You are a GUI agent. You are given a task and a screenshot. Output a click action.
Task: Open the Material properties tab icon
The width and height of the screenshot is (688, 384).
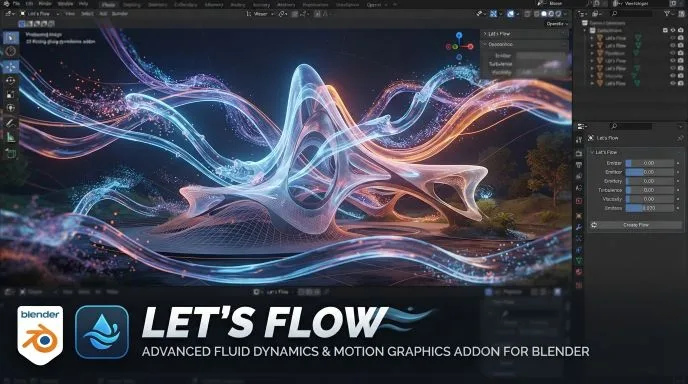pyautogui.click(x=579, y=272)
